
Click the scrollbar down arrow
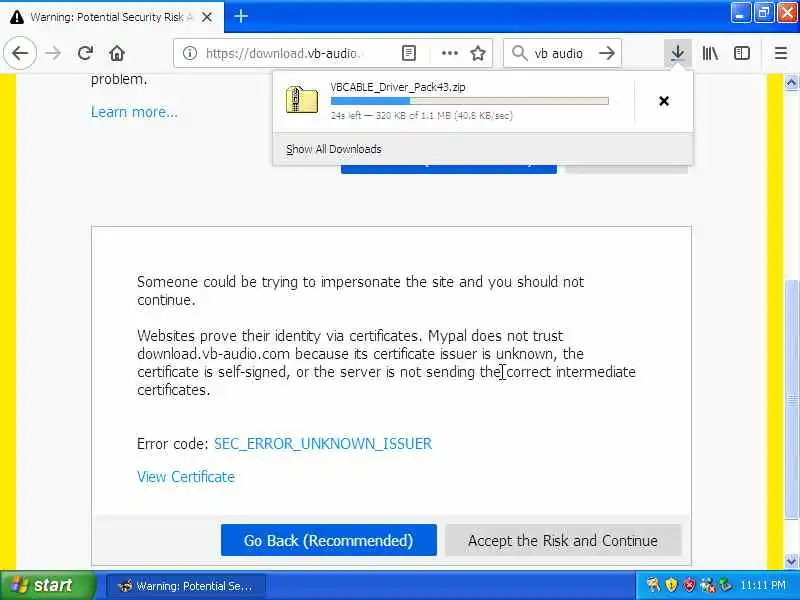tap(791, 561)
